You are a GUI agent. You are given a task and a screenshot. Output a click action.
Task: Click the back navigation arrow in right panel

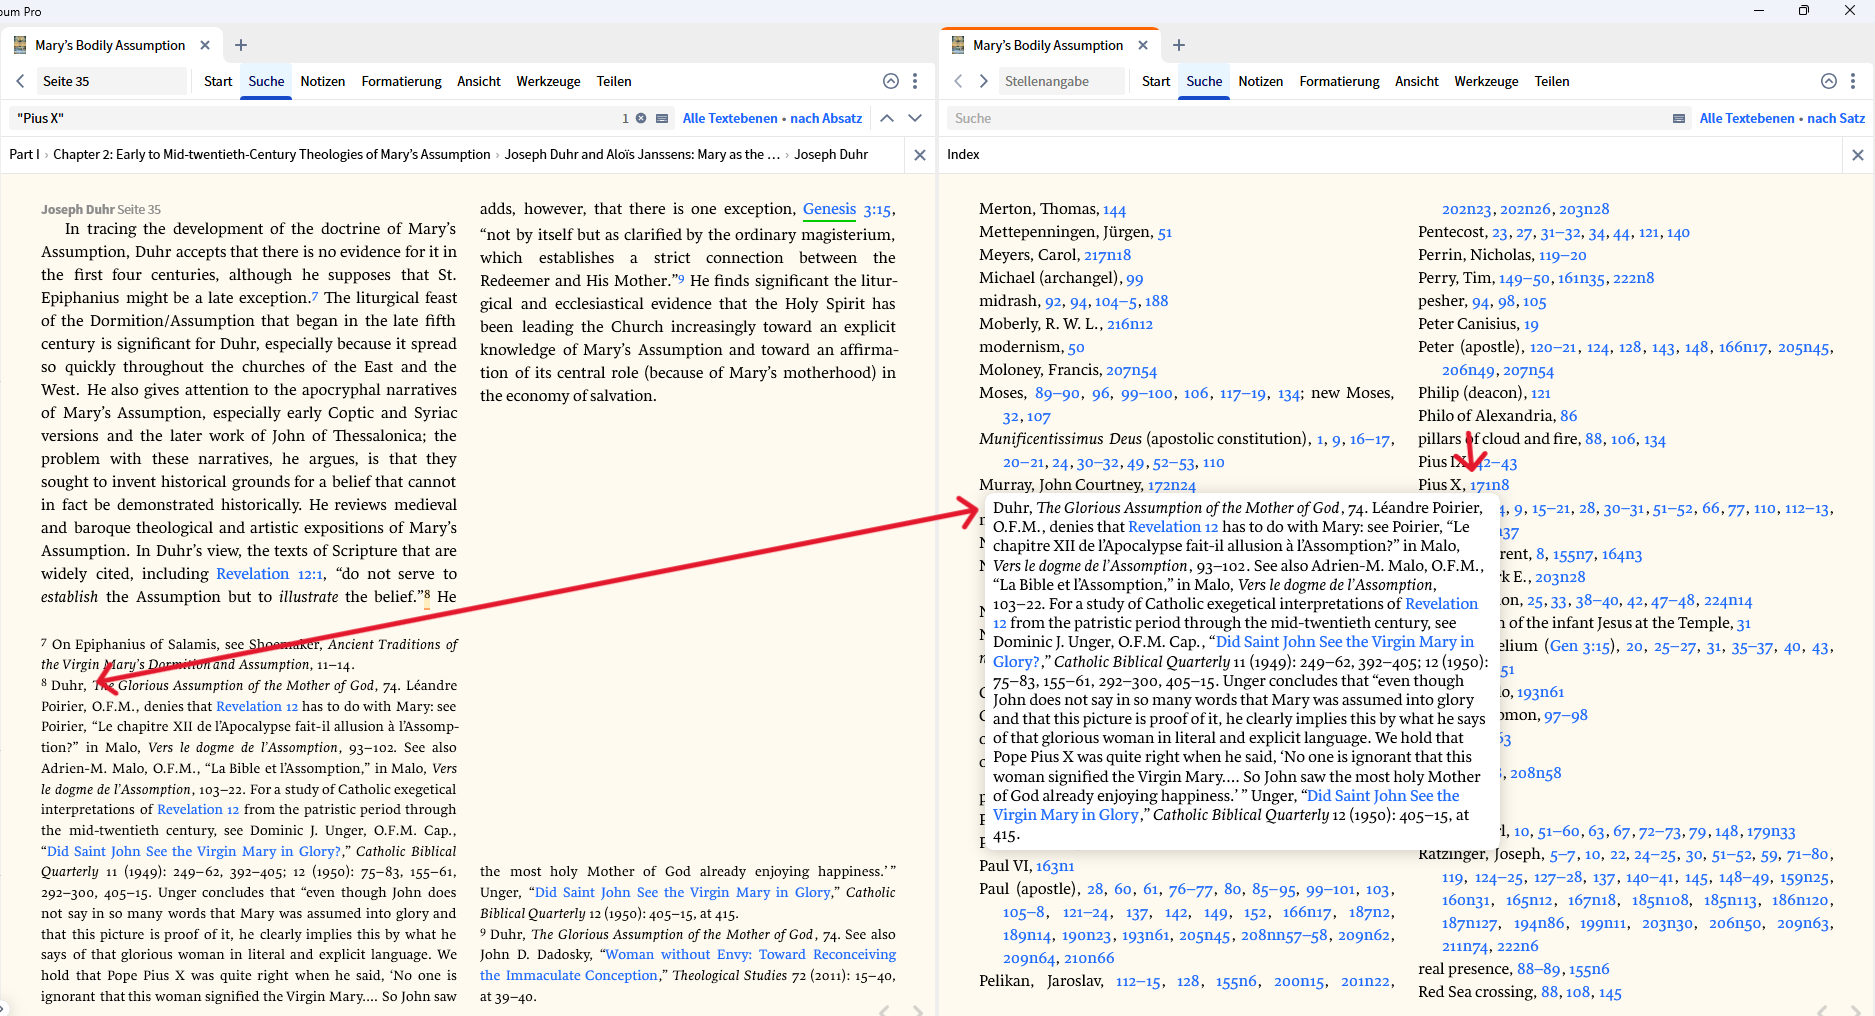(958, 81)
